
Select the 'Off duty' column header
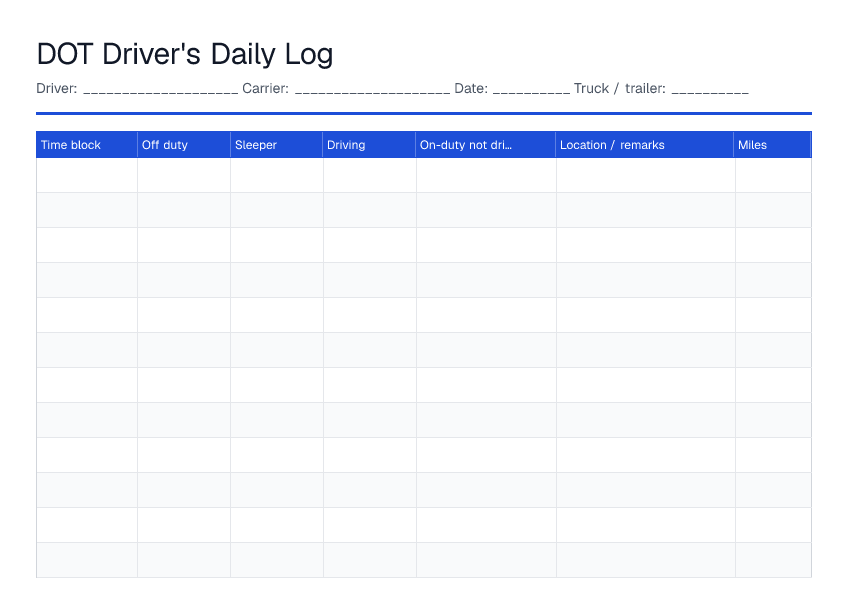click(x=184, y=145)
